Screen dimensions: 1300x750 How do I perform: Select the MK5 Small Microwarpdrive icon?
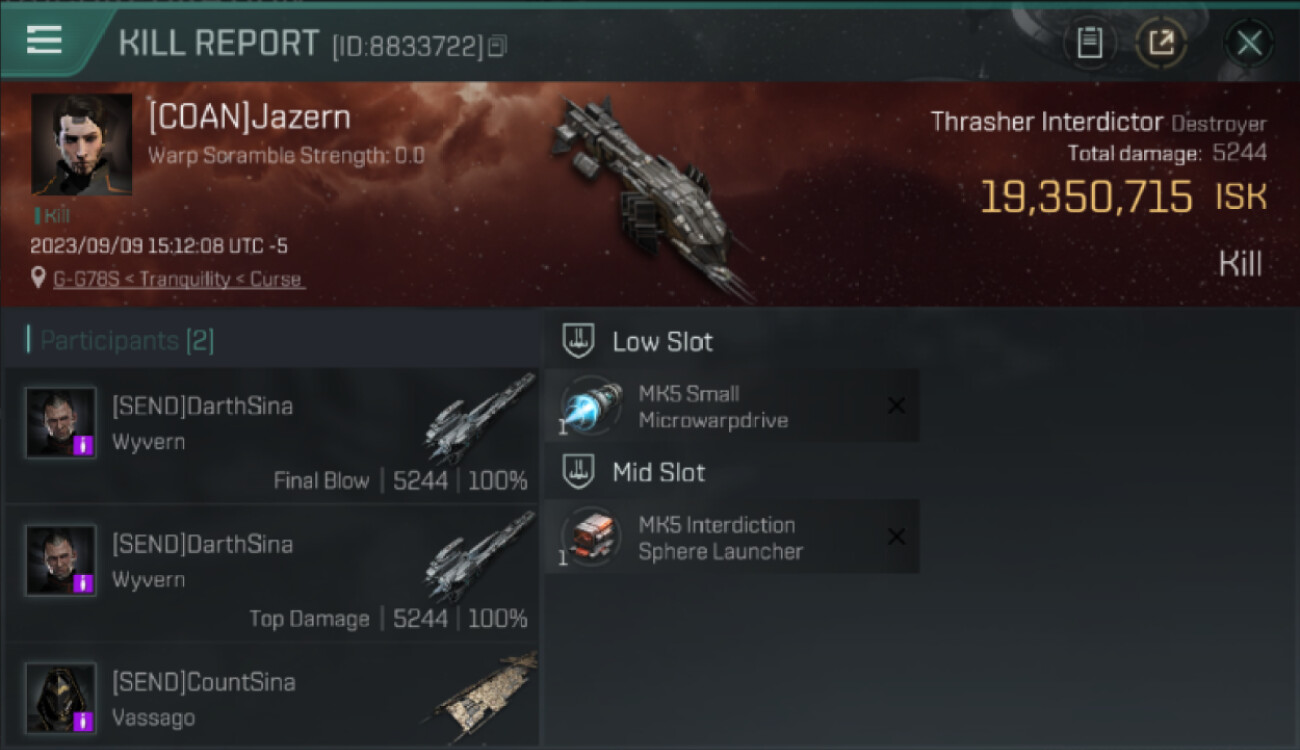point(591,406)
